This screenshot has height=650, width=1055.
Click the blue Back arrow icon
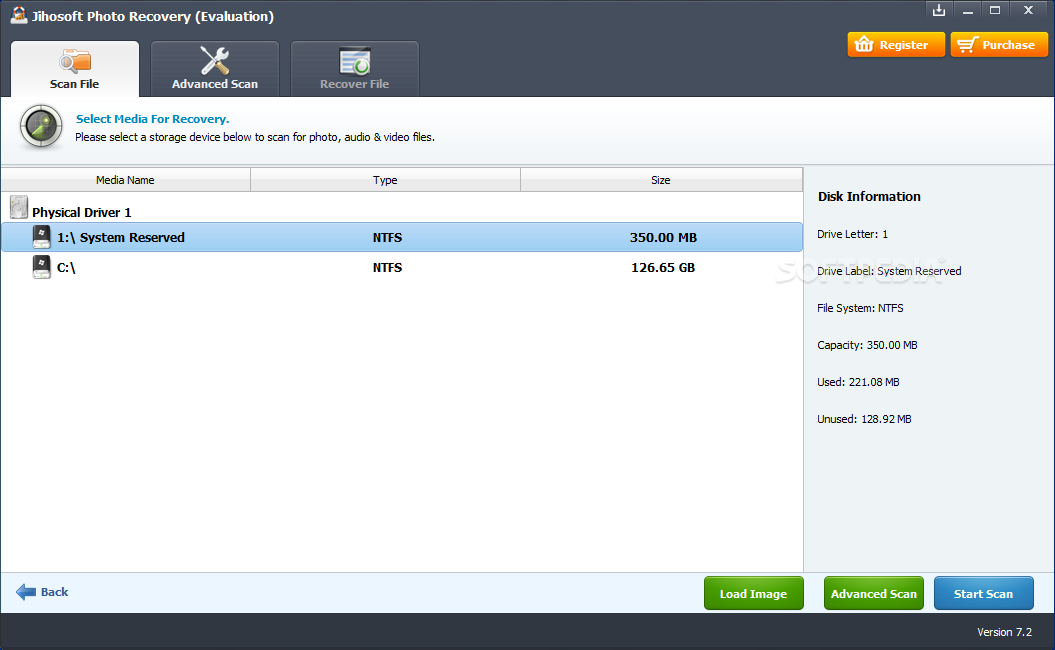[x=26, y=592]
